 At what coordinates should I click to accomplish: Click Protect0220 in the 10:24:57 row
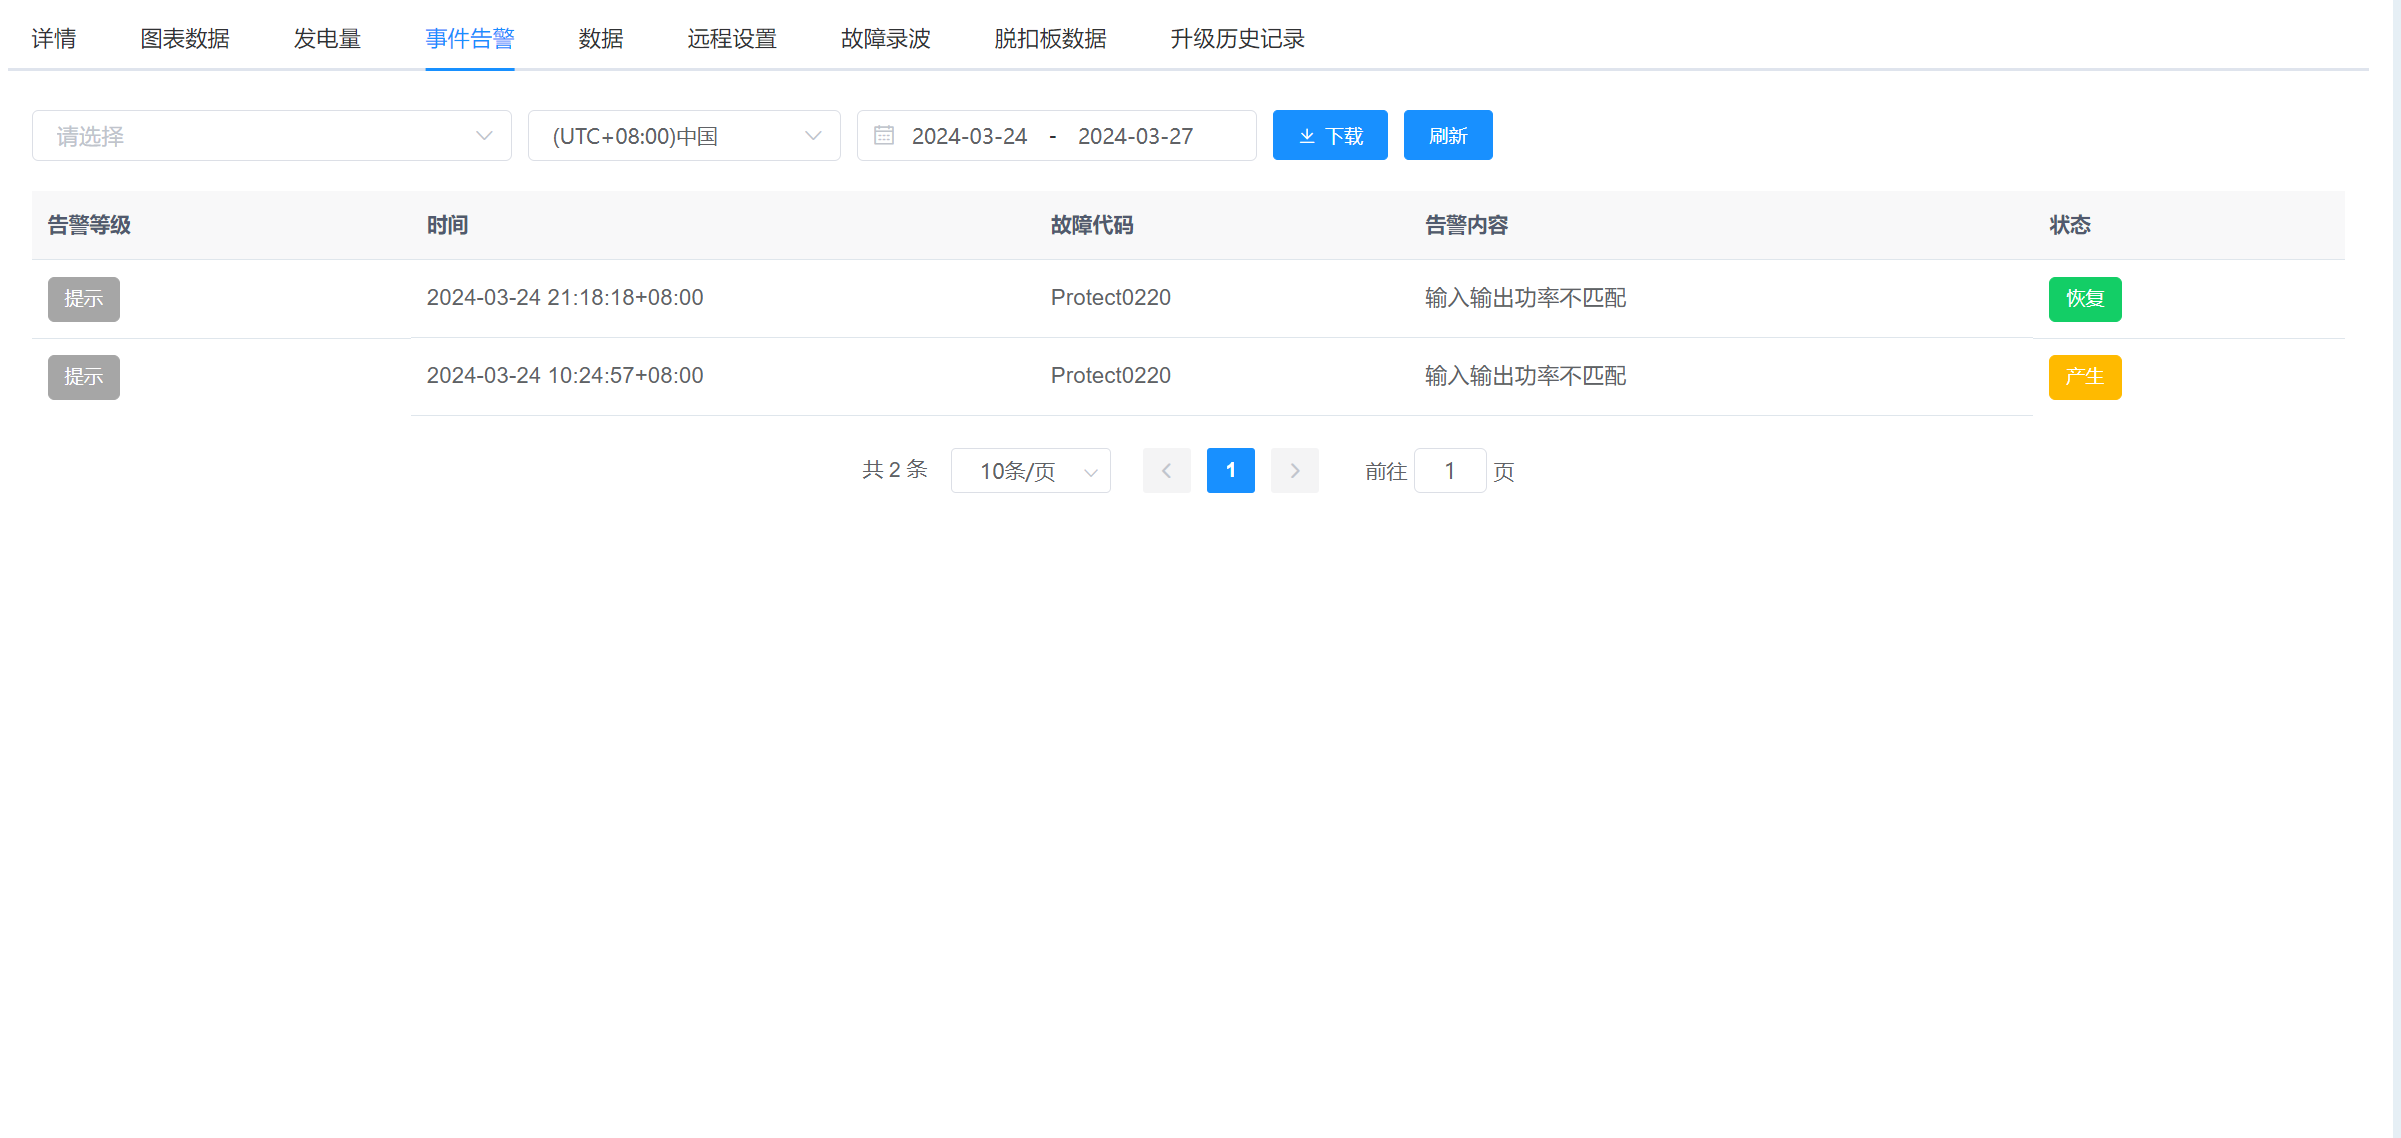coord(1111,376)
